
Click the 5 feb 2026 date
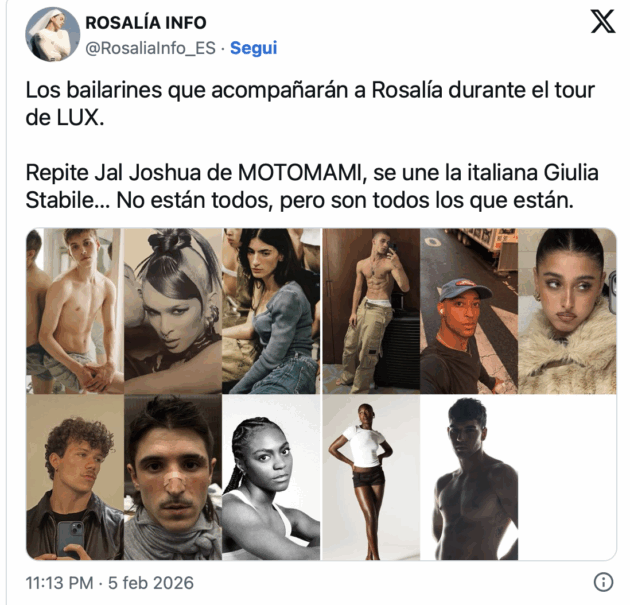pos(151,583)
